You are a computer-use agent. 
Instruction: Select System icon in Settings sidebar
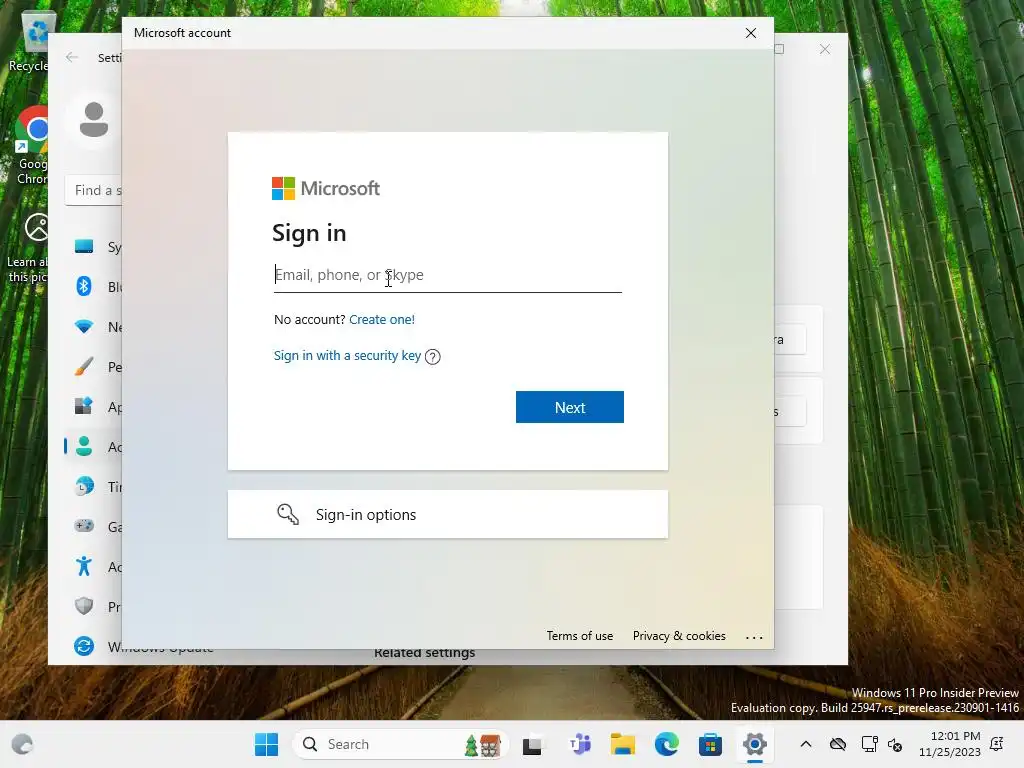point(84,246)
